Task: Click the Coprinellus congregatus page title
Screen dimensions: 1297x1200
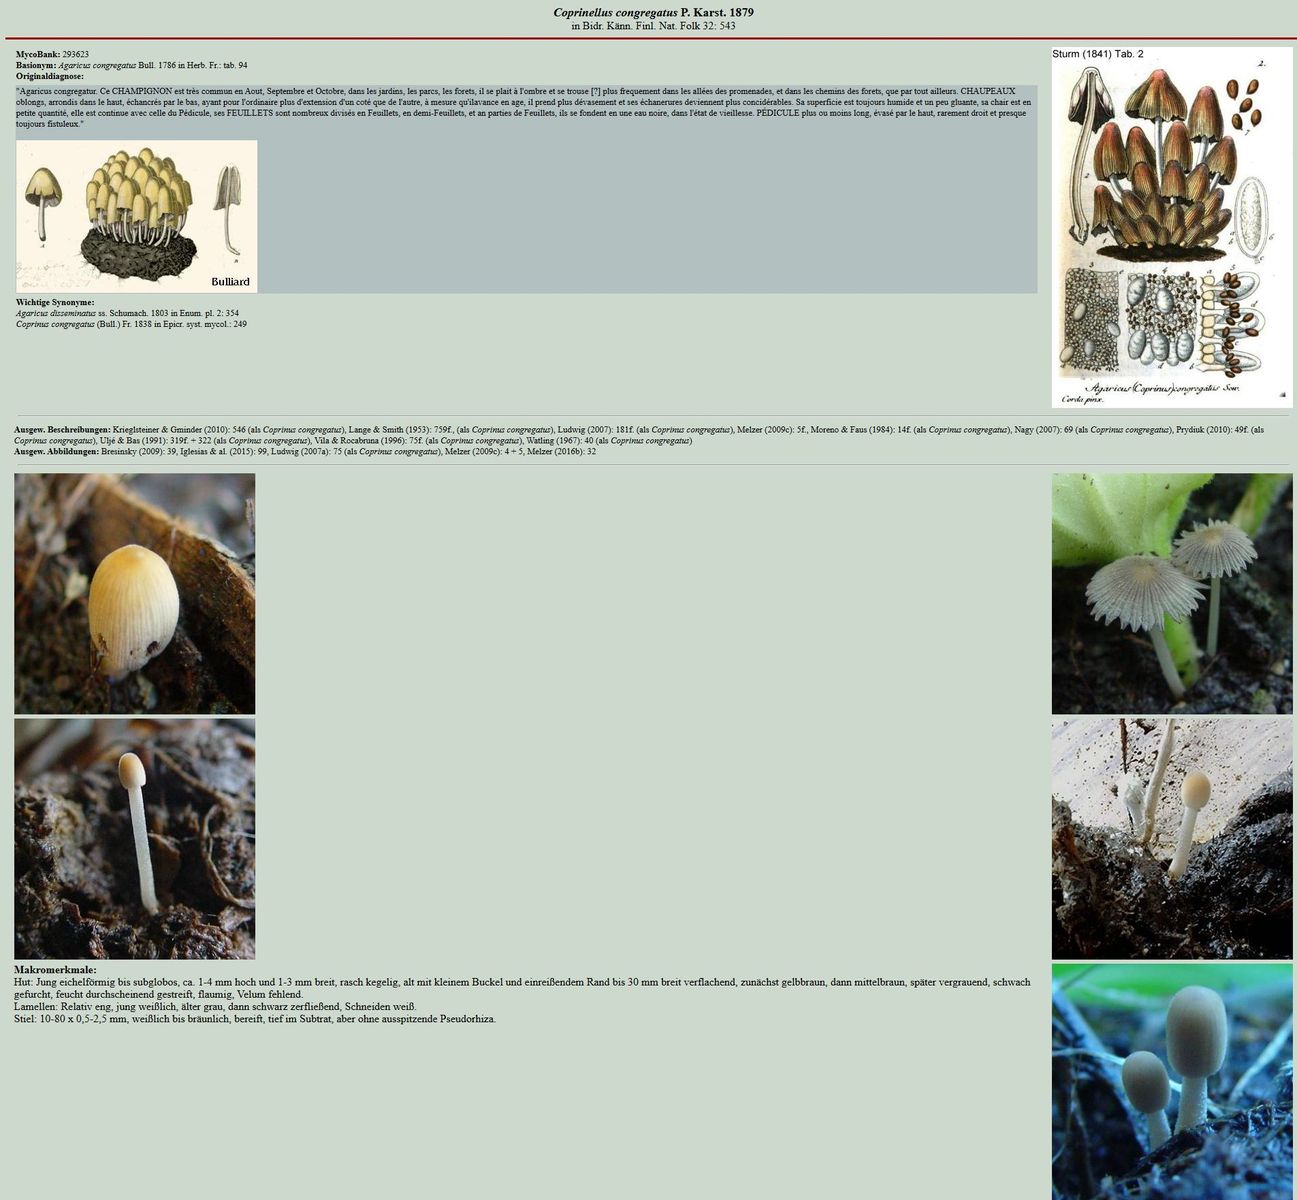Action: 653,13
